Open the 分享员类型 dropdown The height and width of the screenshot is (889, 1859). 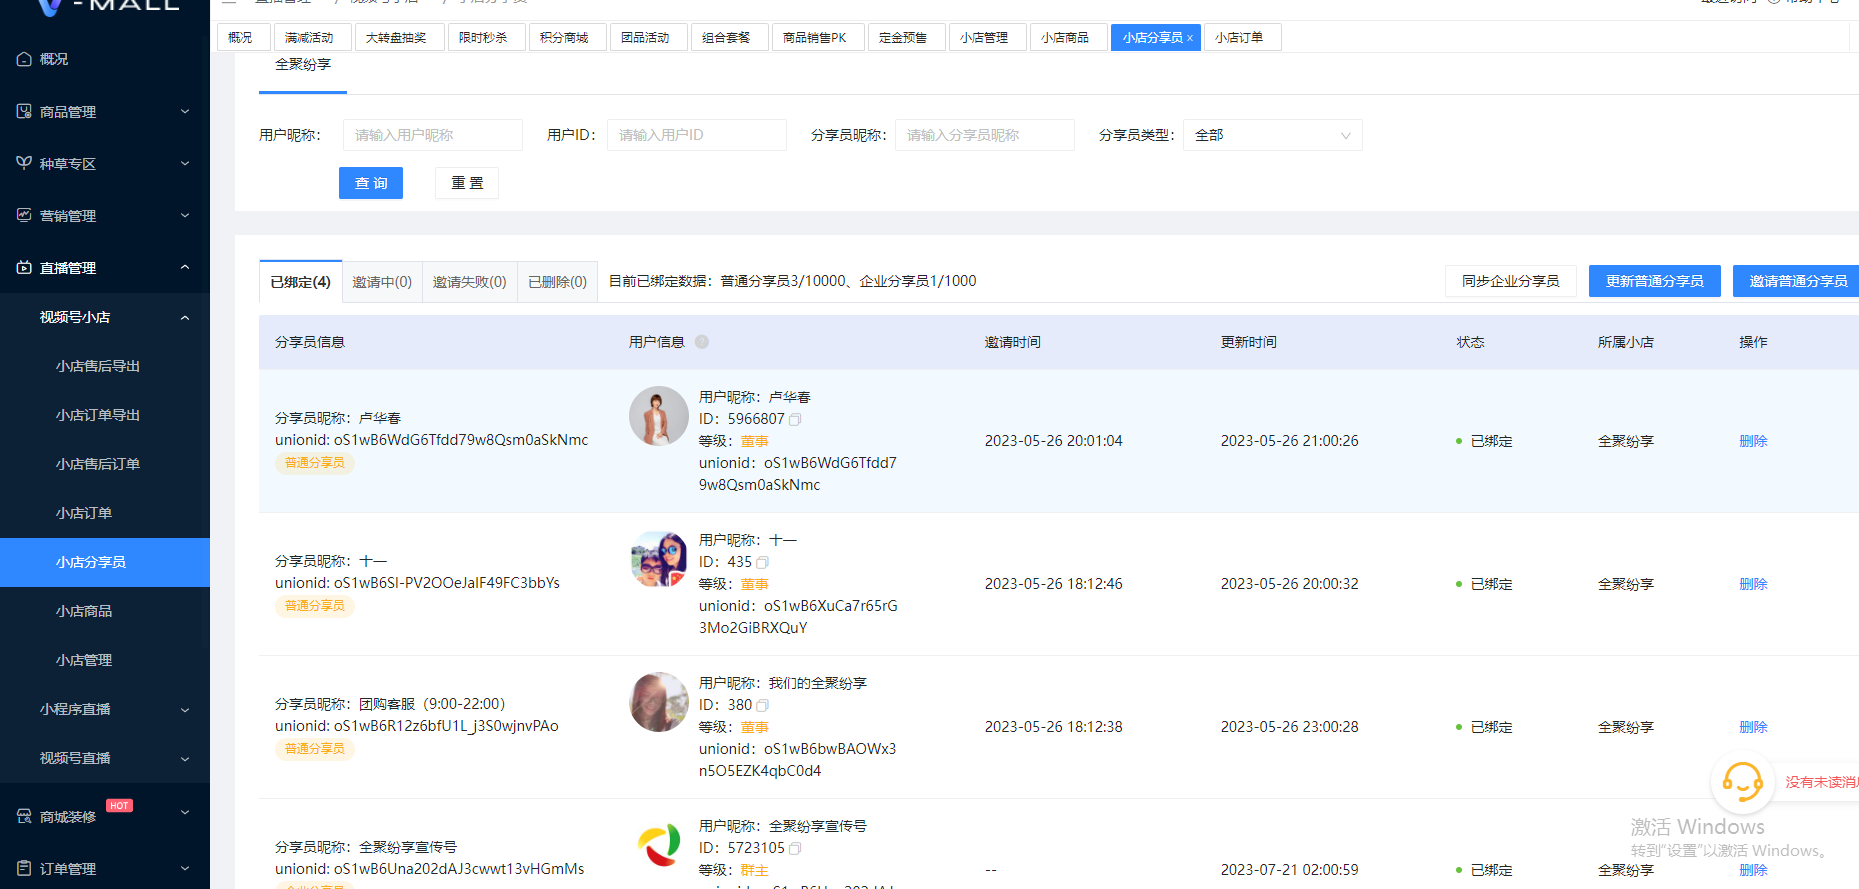point(1272,135)
